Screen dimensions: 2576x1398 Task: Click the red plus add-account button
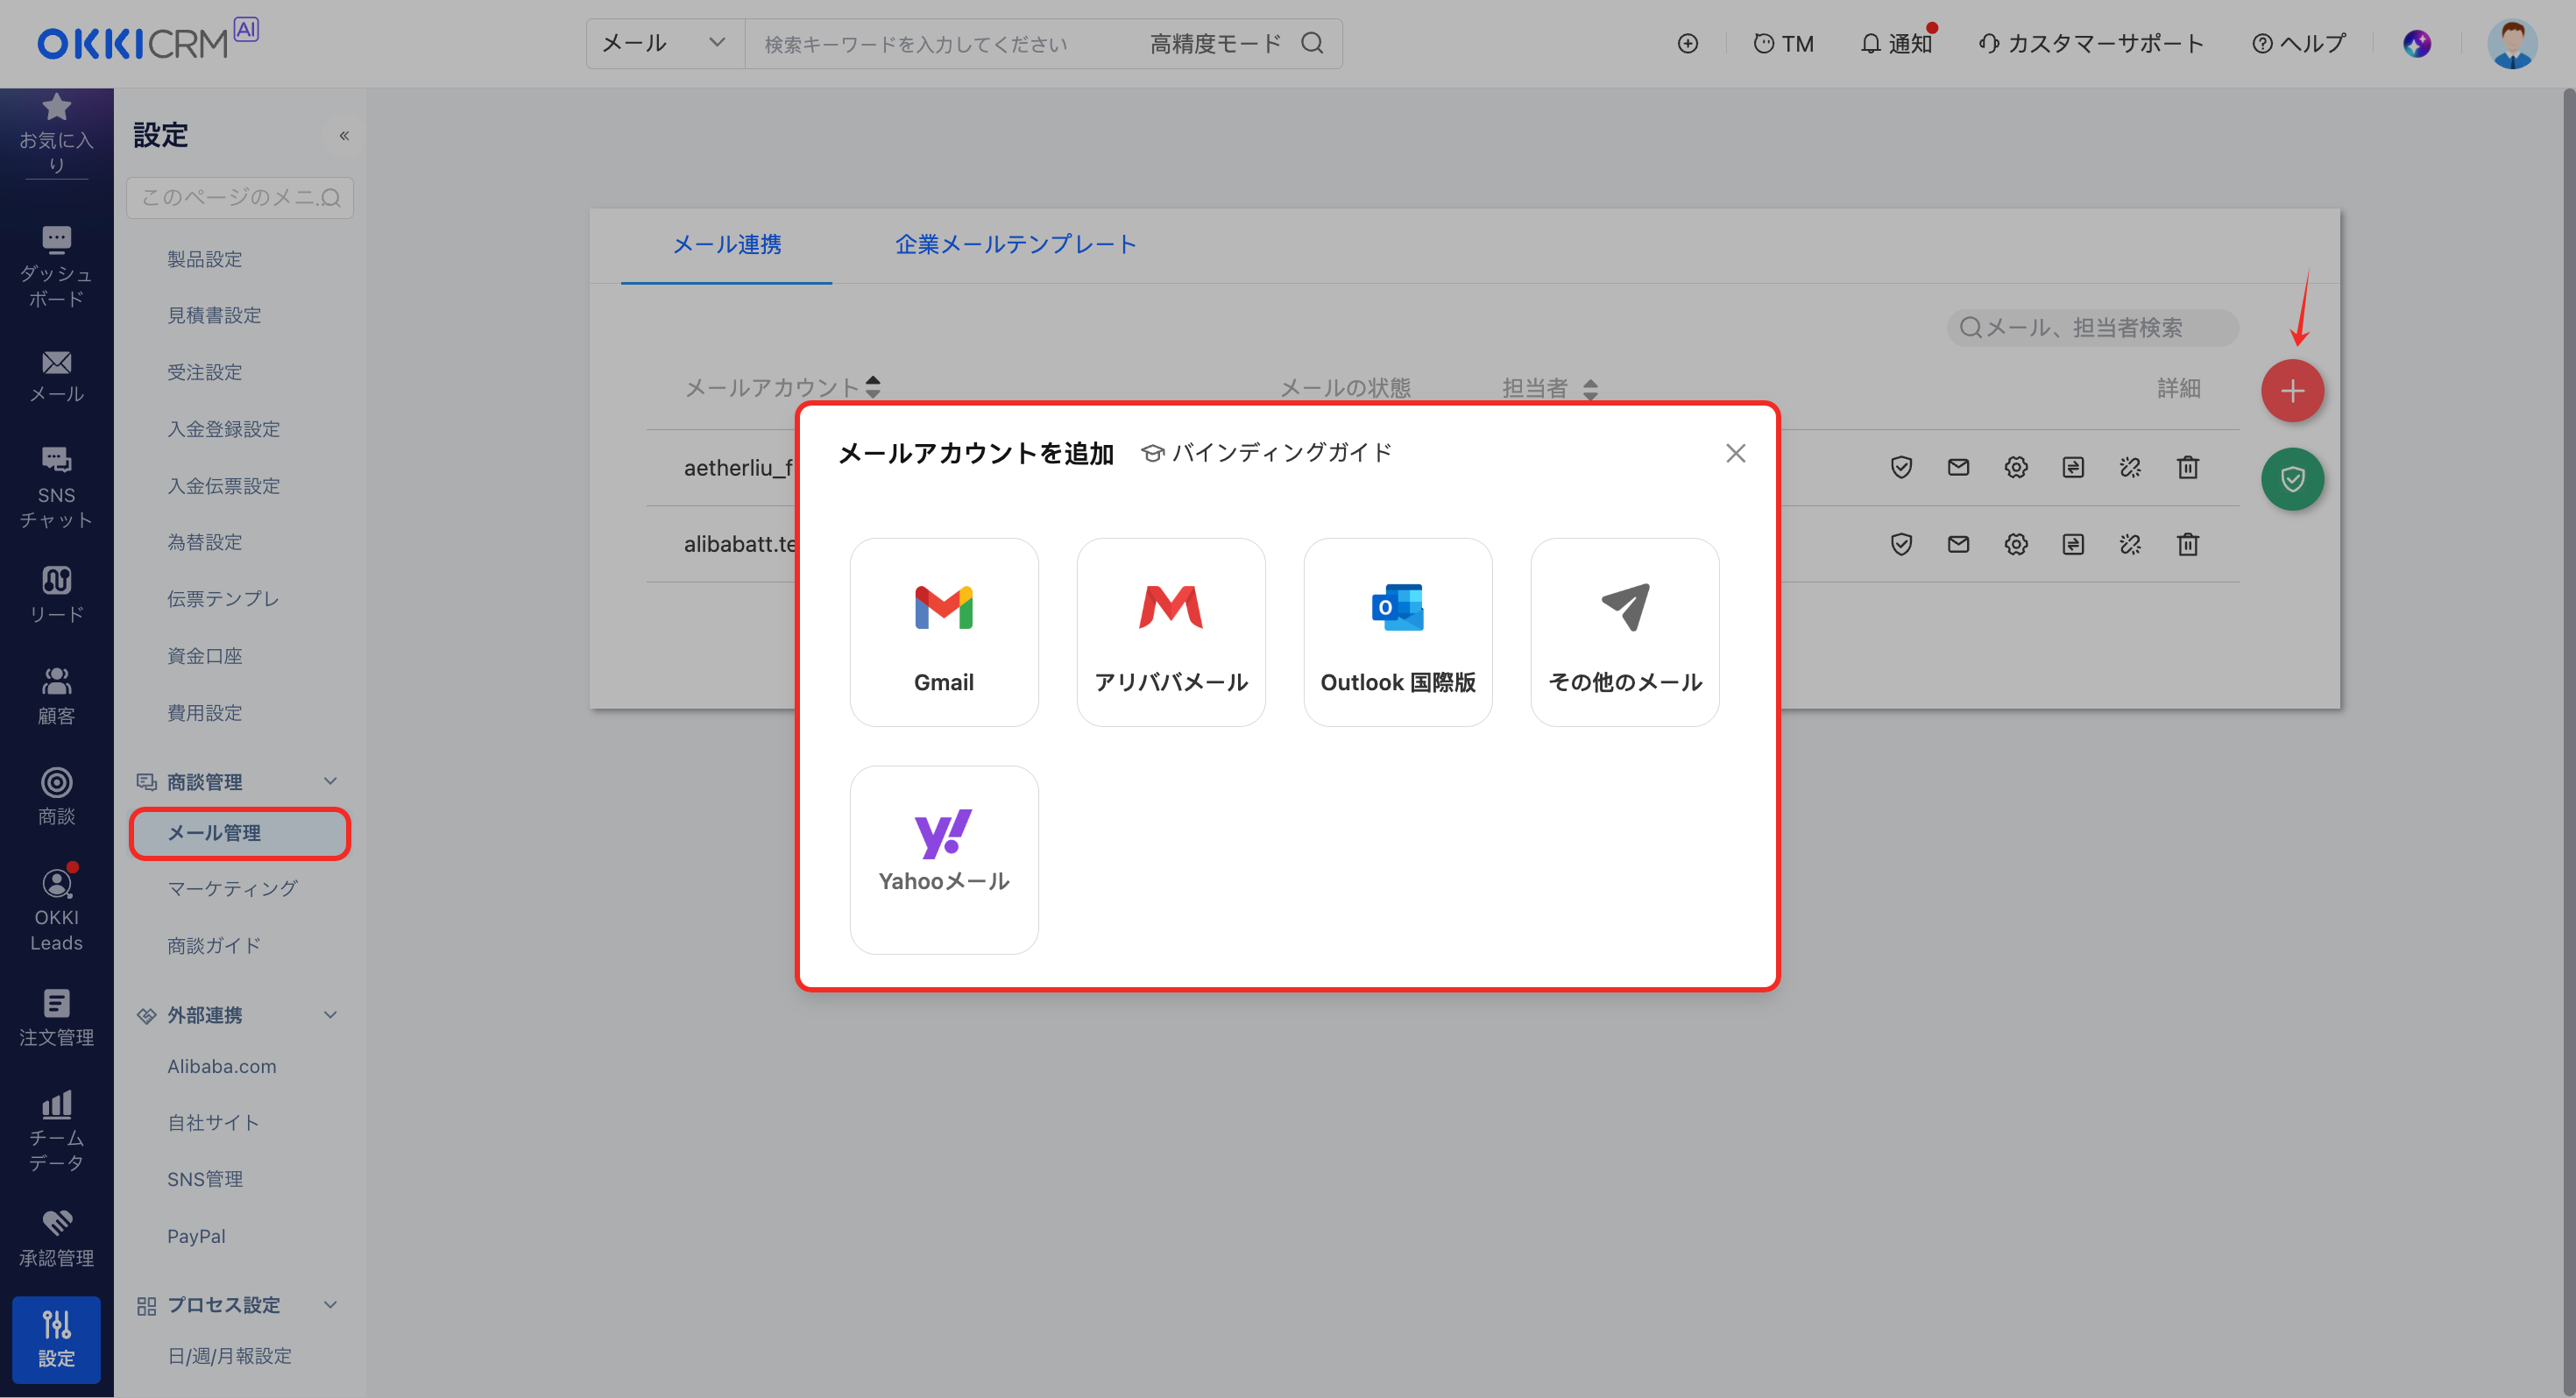[2292, 391]
